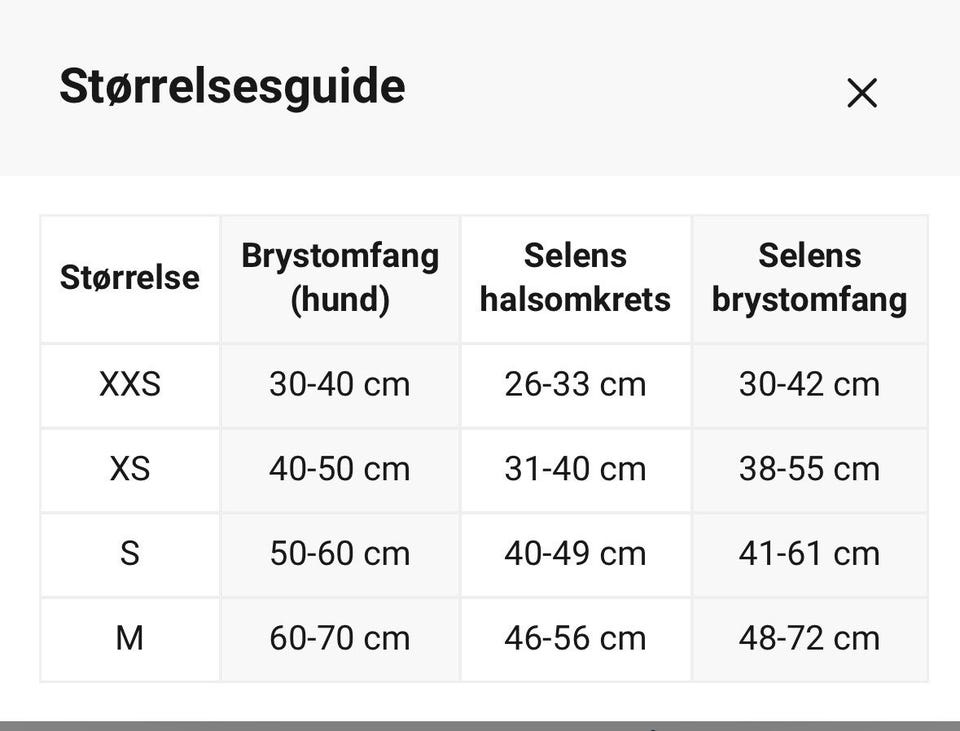
Task: Select the 30-40 cm chest cell
Action: [340, 386]
